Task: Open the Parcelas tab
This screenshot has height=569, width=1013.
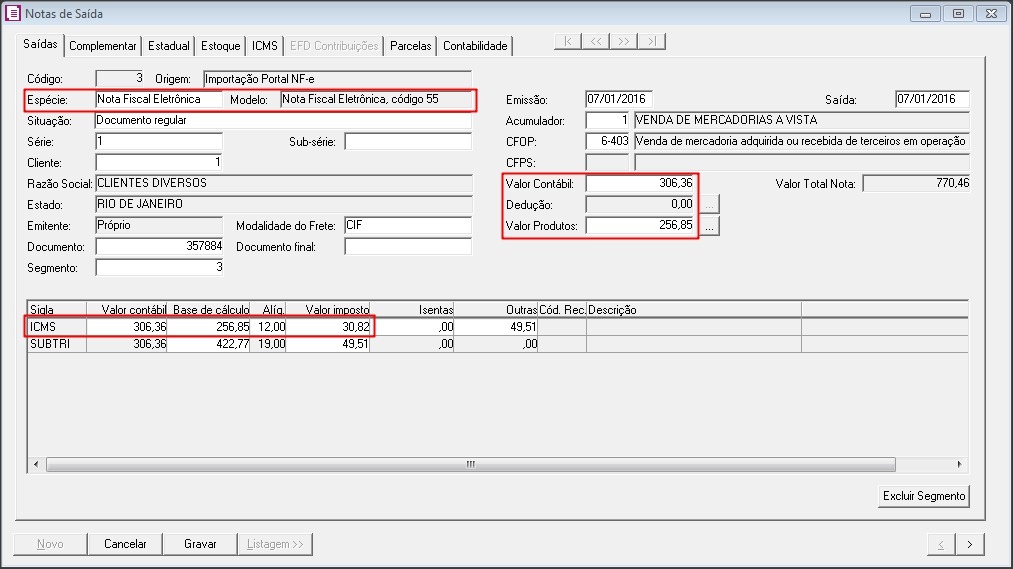Action: (x=411, y=46)
